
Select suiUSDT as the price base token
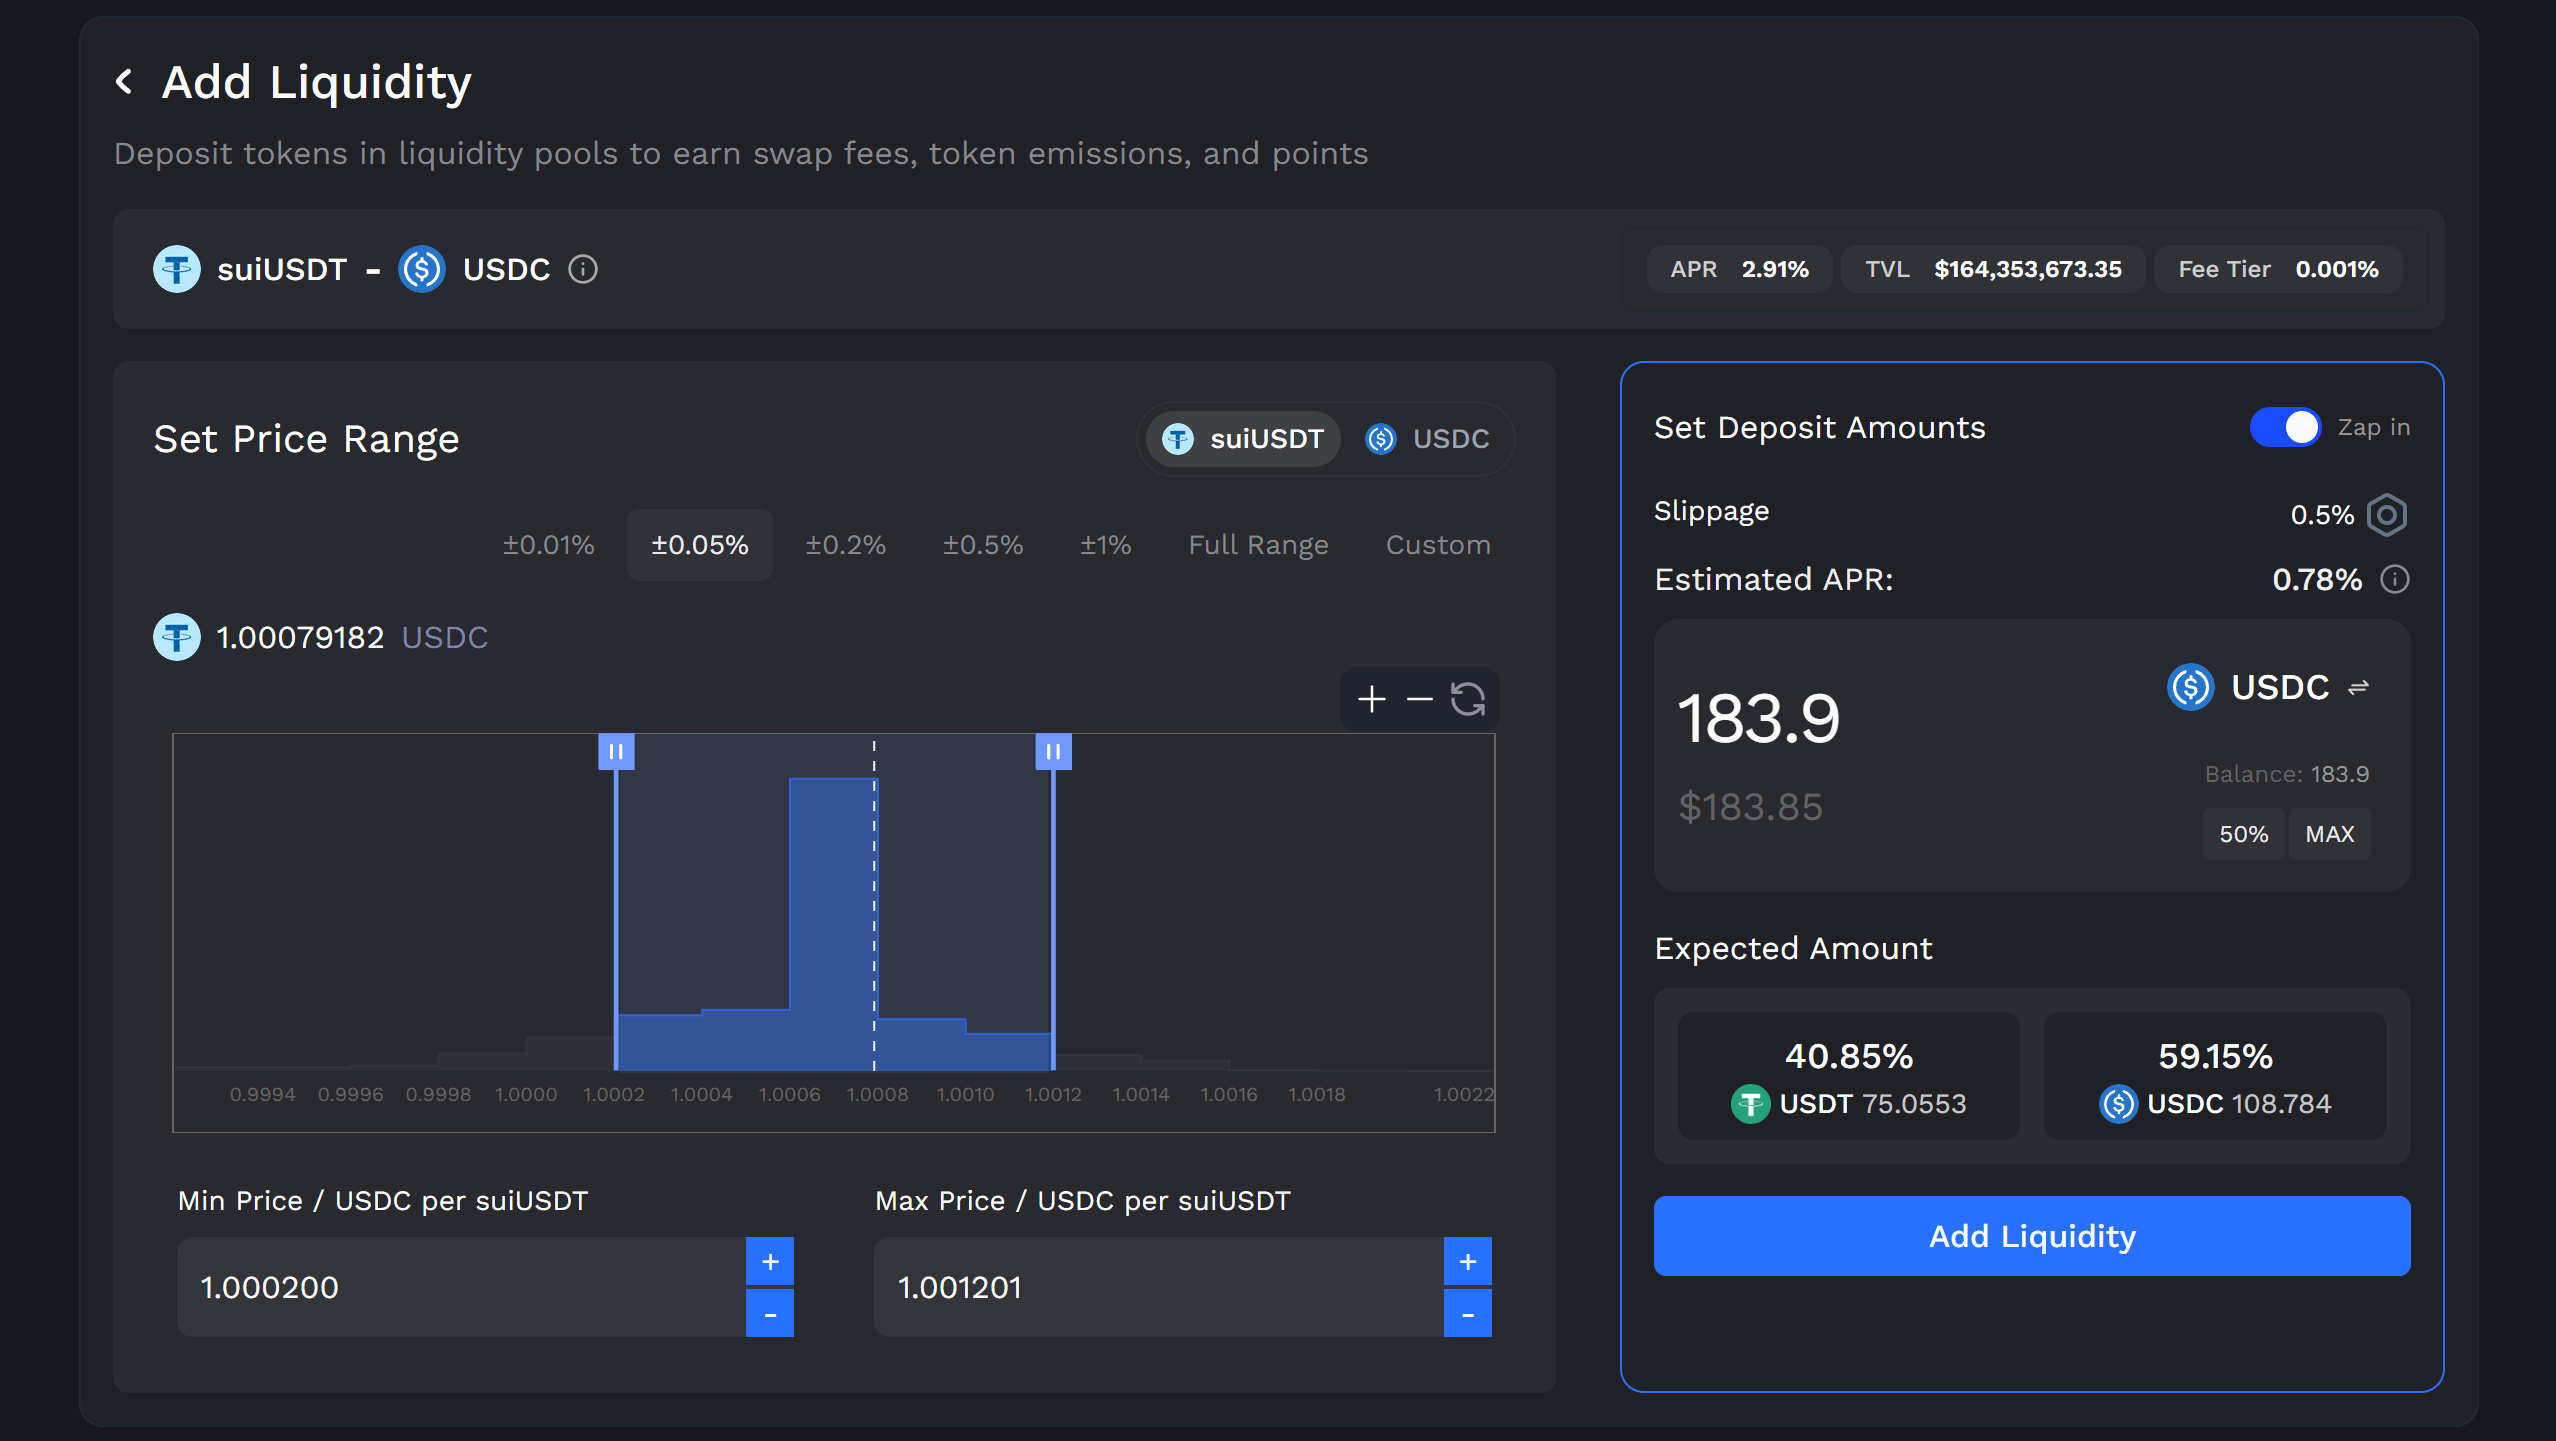1243,439
